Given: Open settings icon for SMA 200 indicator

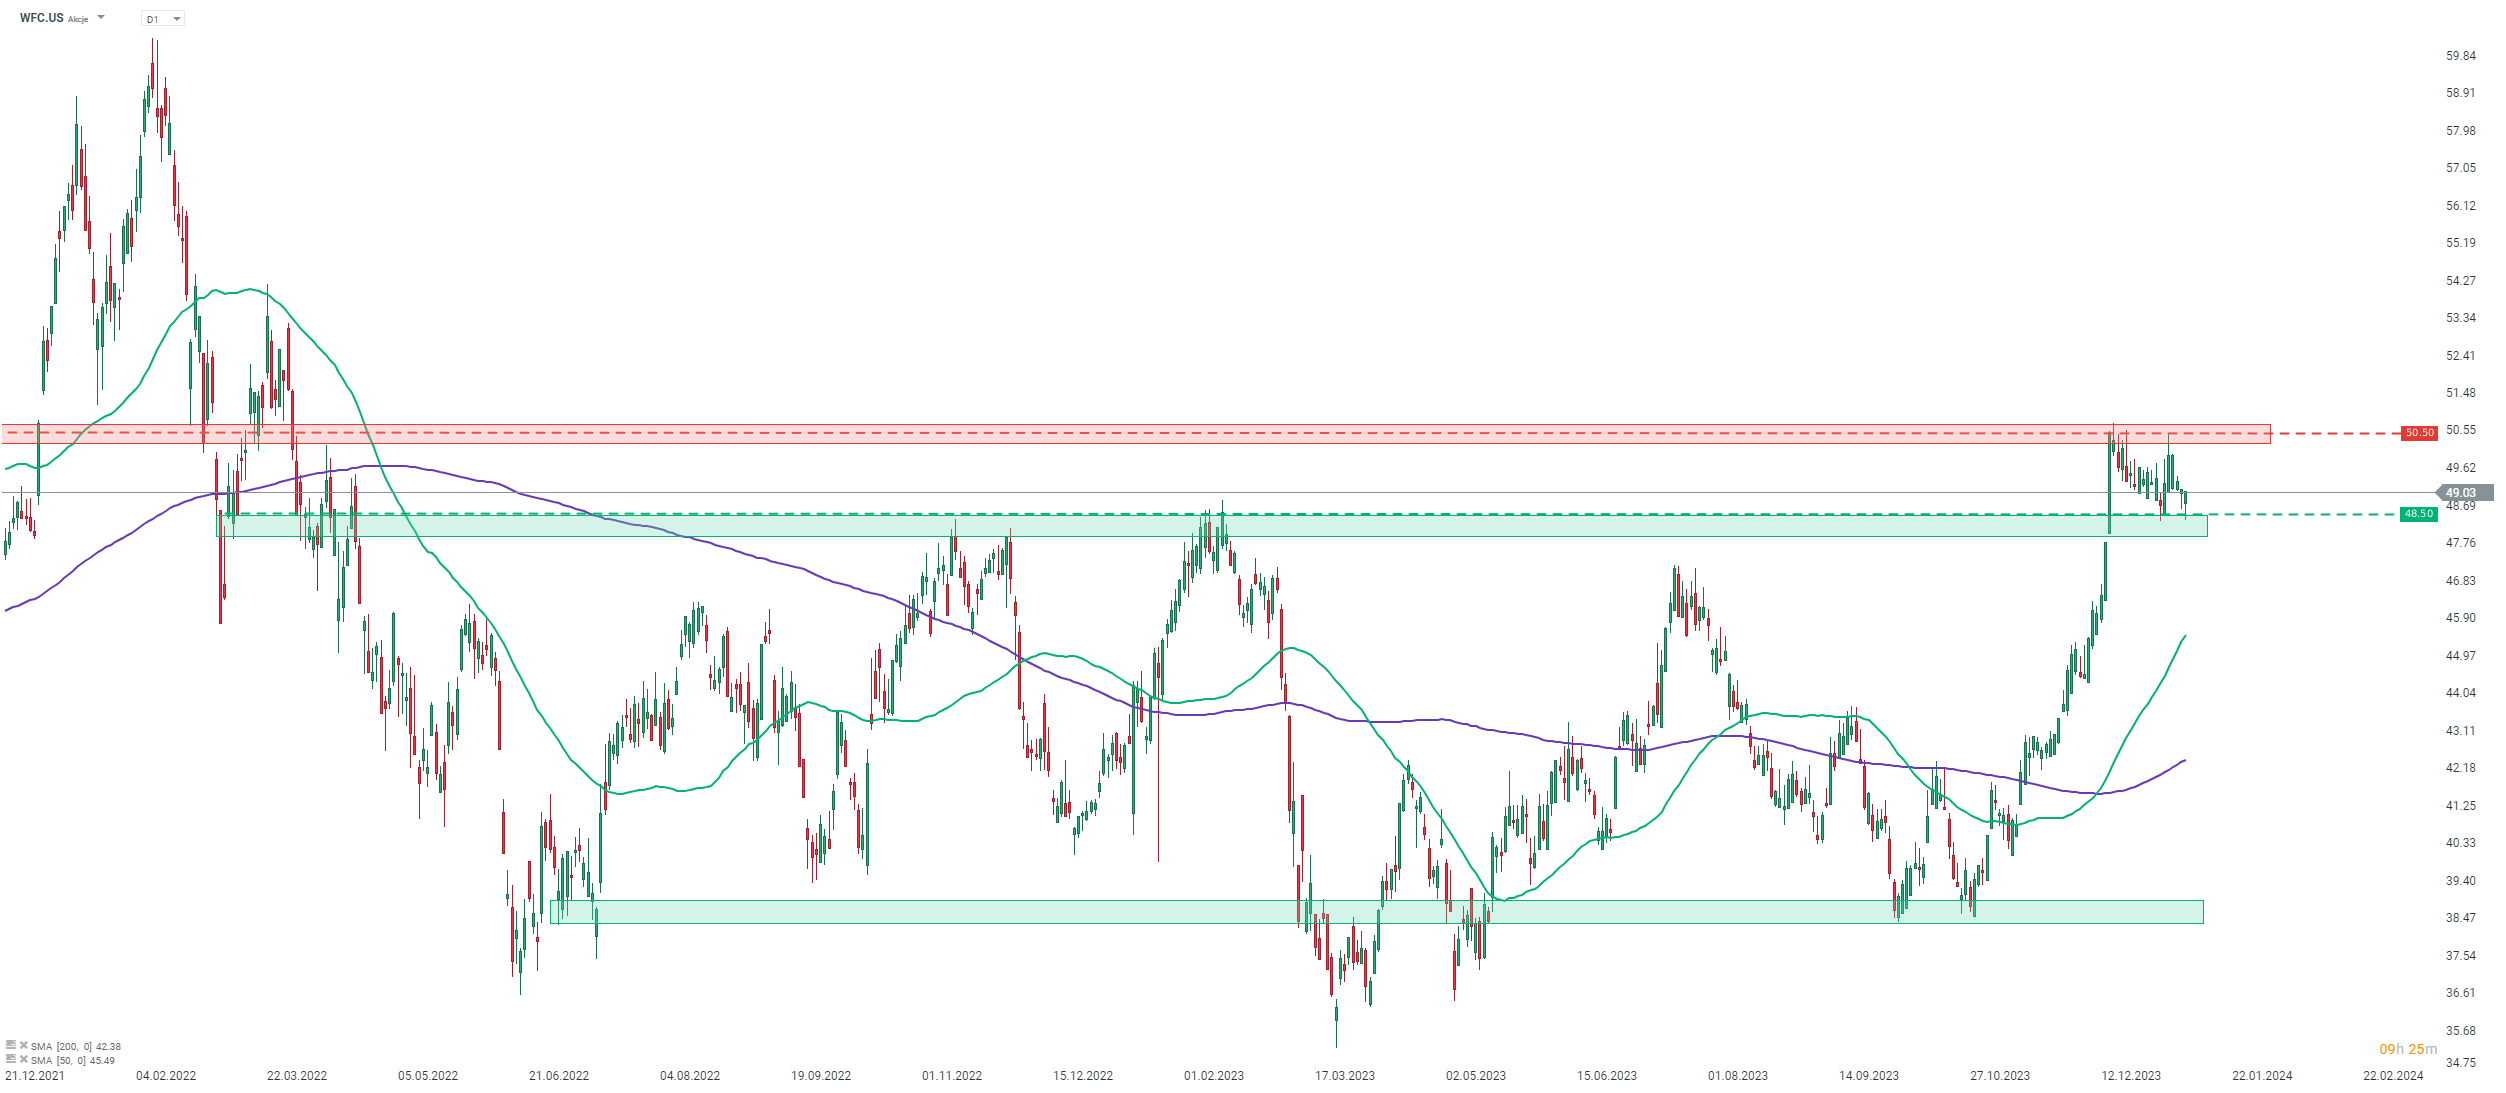Looking at the screenshot, I should tap(11, 1046).
